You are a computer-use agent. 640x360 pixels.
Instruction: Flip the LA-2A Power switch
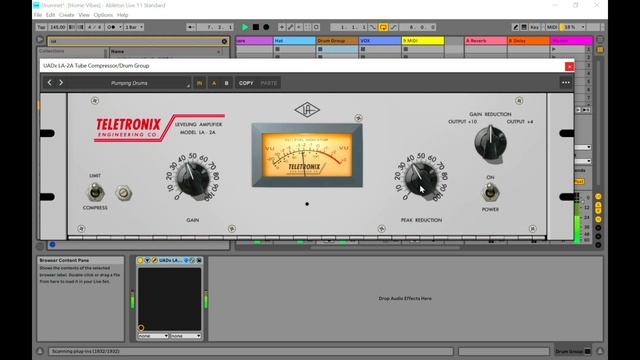click(490, 192)
